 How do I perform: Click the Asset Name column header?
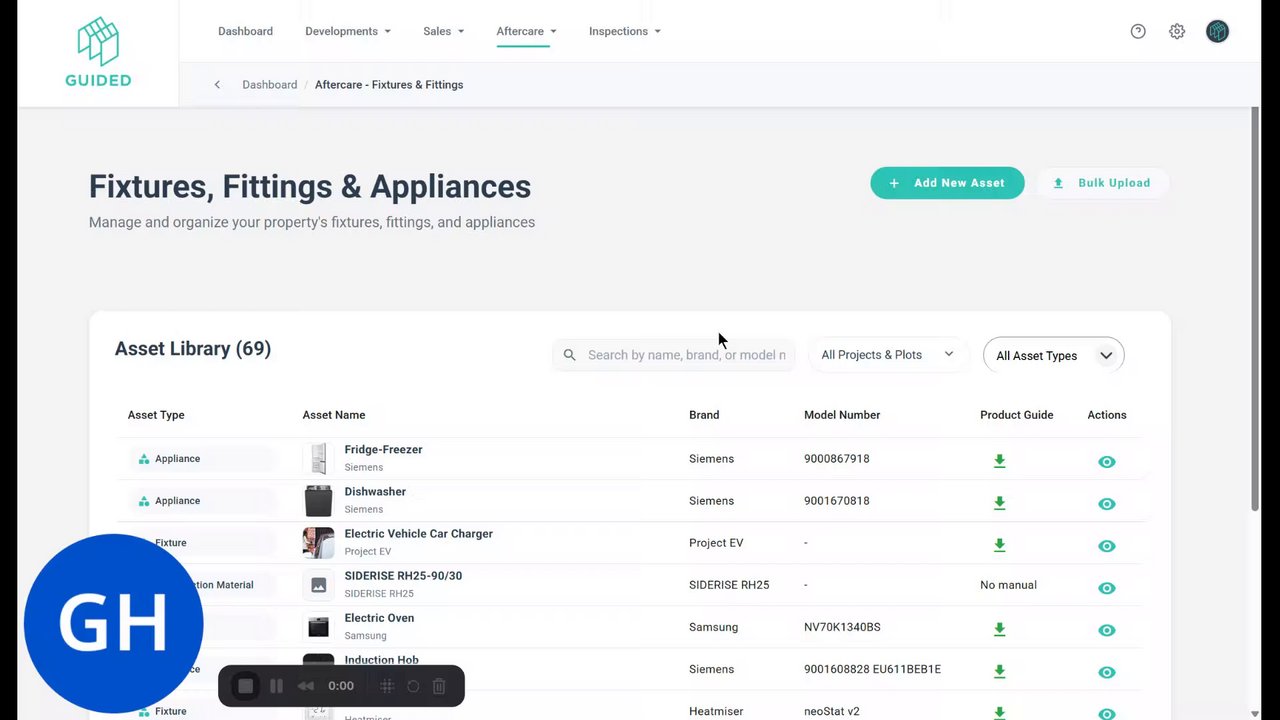[334, 415]
